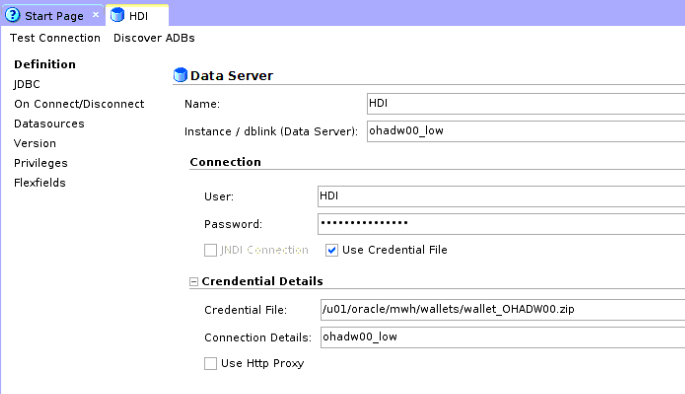The image size is (685, 394).
Task: Open the Datasources section
Action: [x=49, y=124]
